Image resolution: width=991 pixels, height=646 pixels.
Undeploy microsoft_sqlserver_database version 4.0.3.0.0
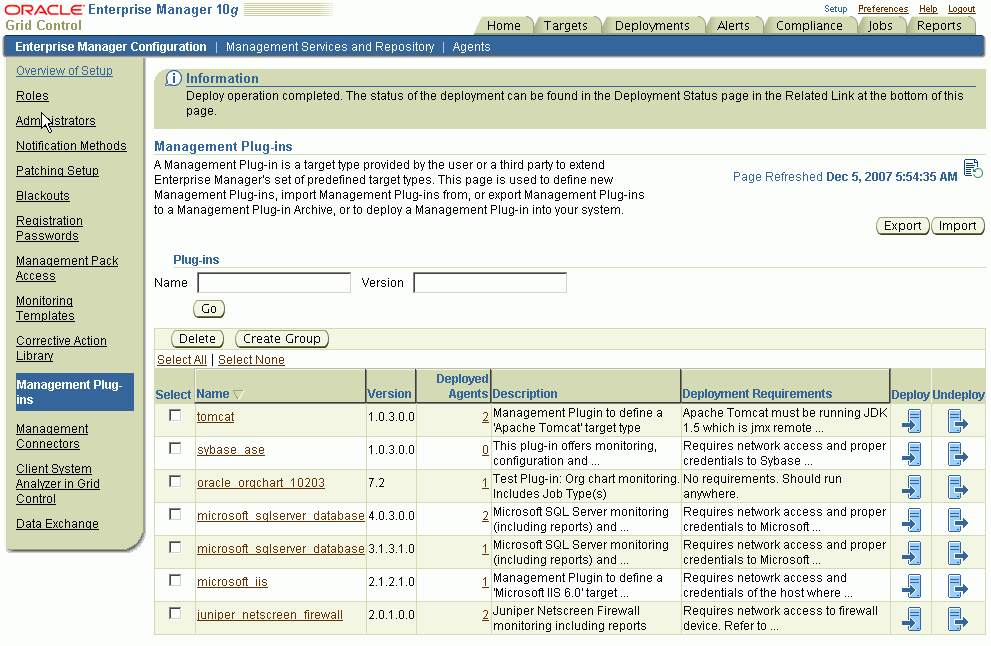958,519
